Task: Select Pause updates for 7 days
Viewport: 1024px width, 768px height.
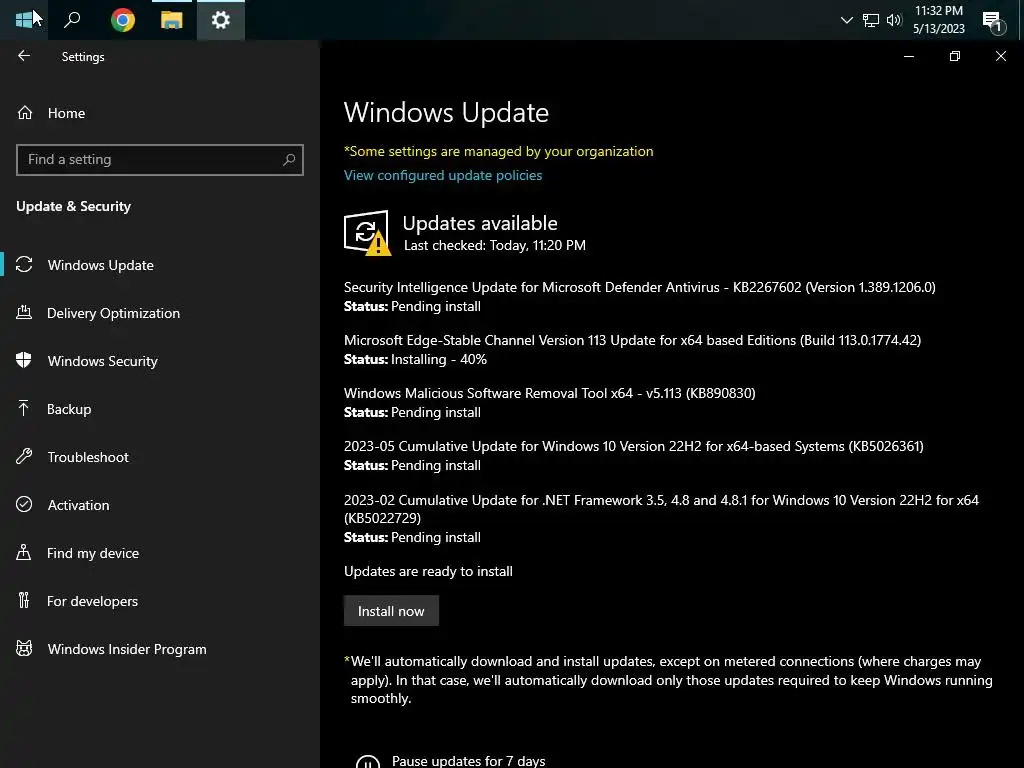Action: [468, 761]
